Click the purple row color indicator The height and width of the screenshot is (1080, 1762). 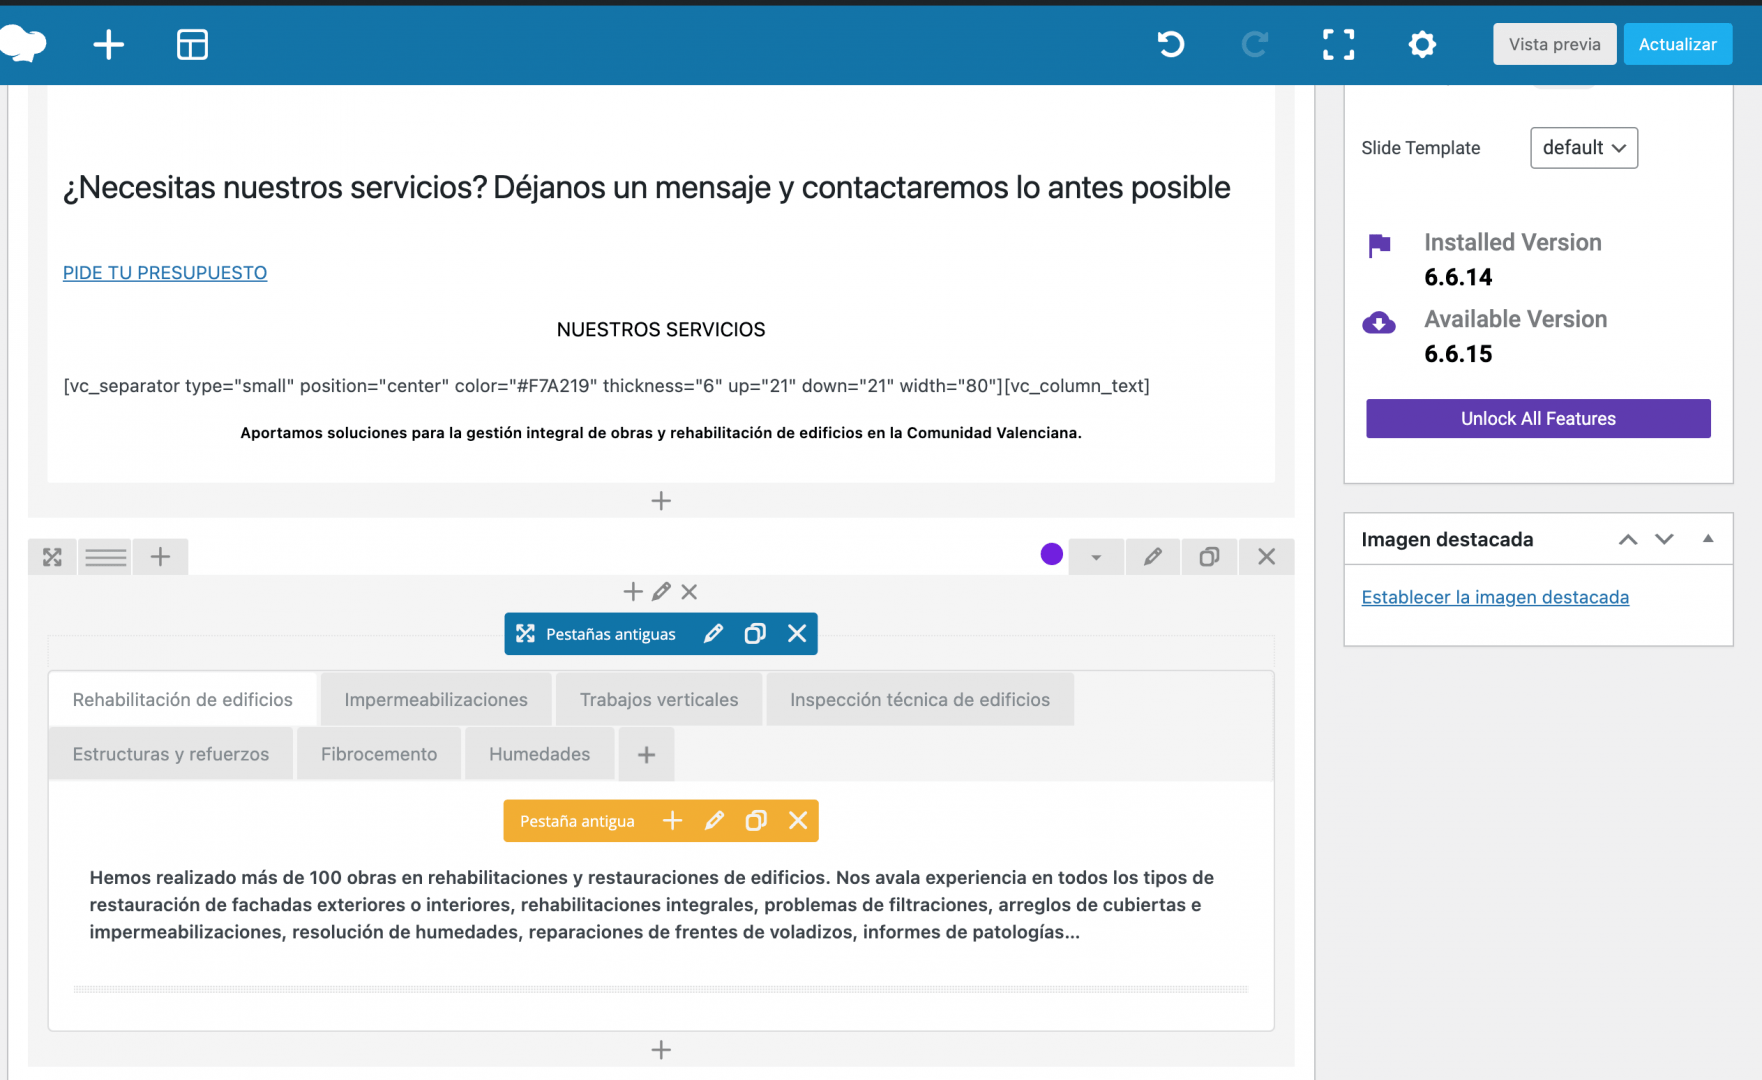[x=1051, y=554]
